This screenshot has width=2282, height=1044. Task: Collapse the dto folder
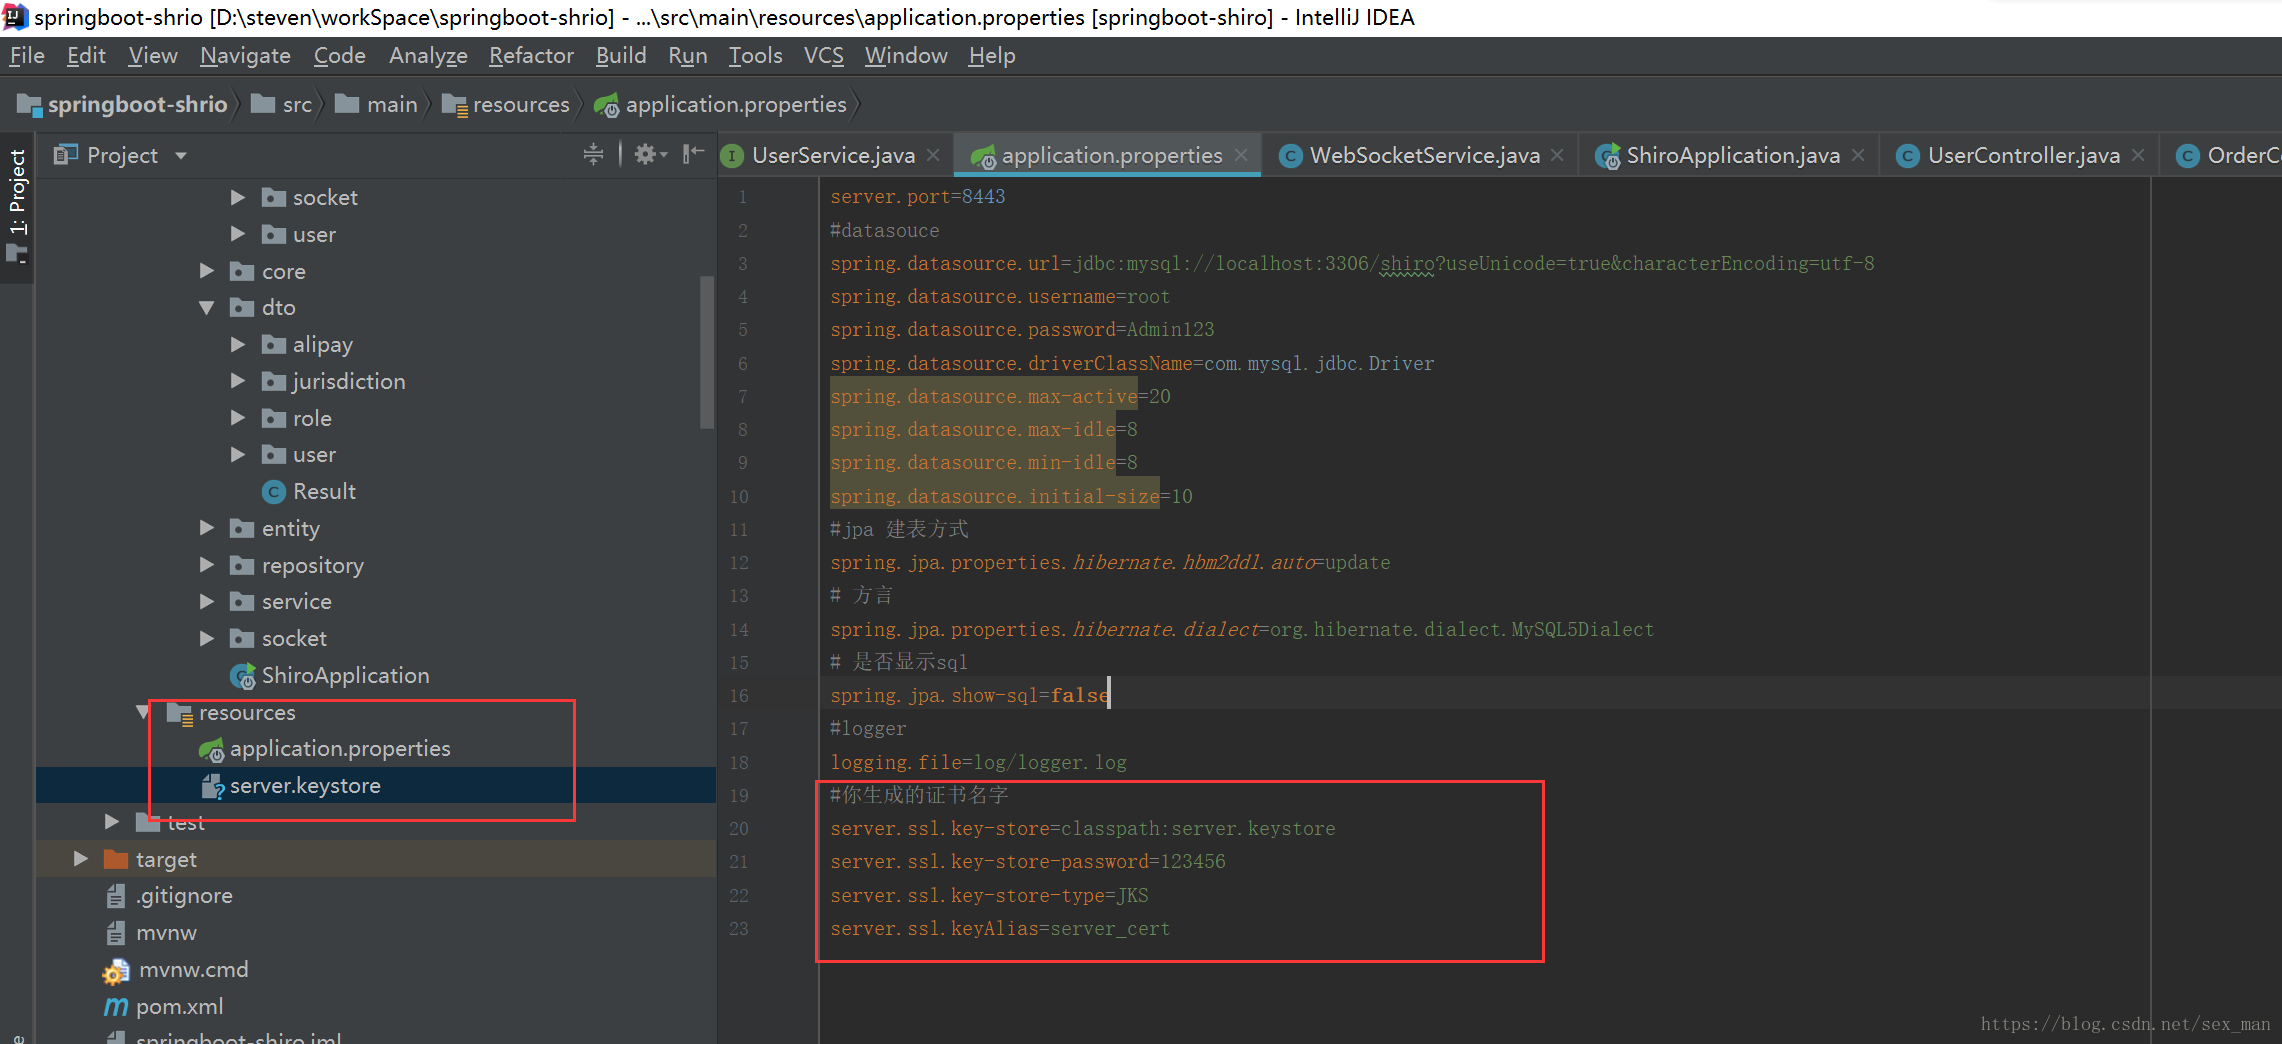[206, 307]
